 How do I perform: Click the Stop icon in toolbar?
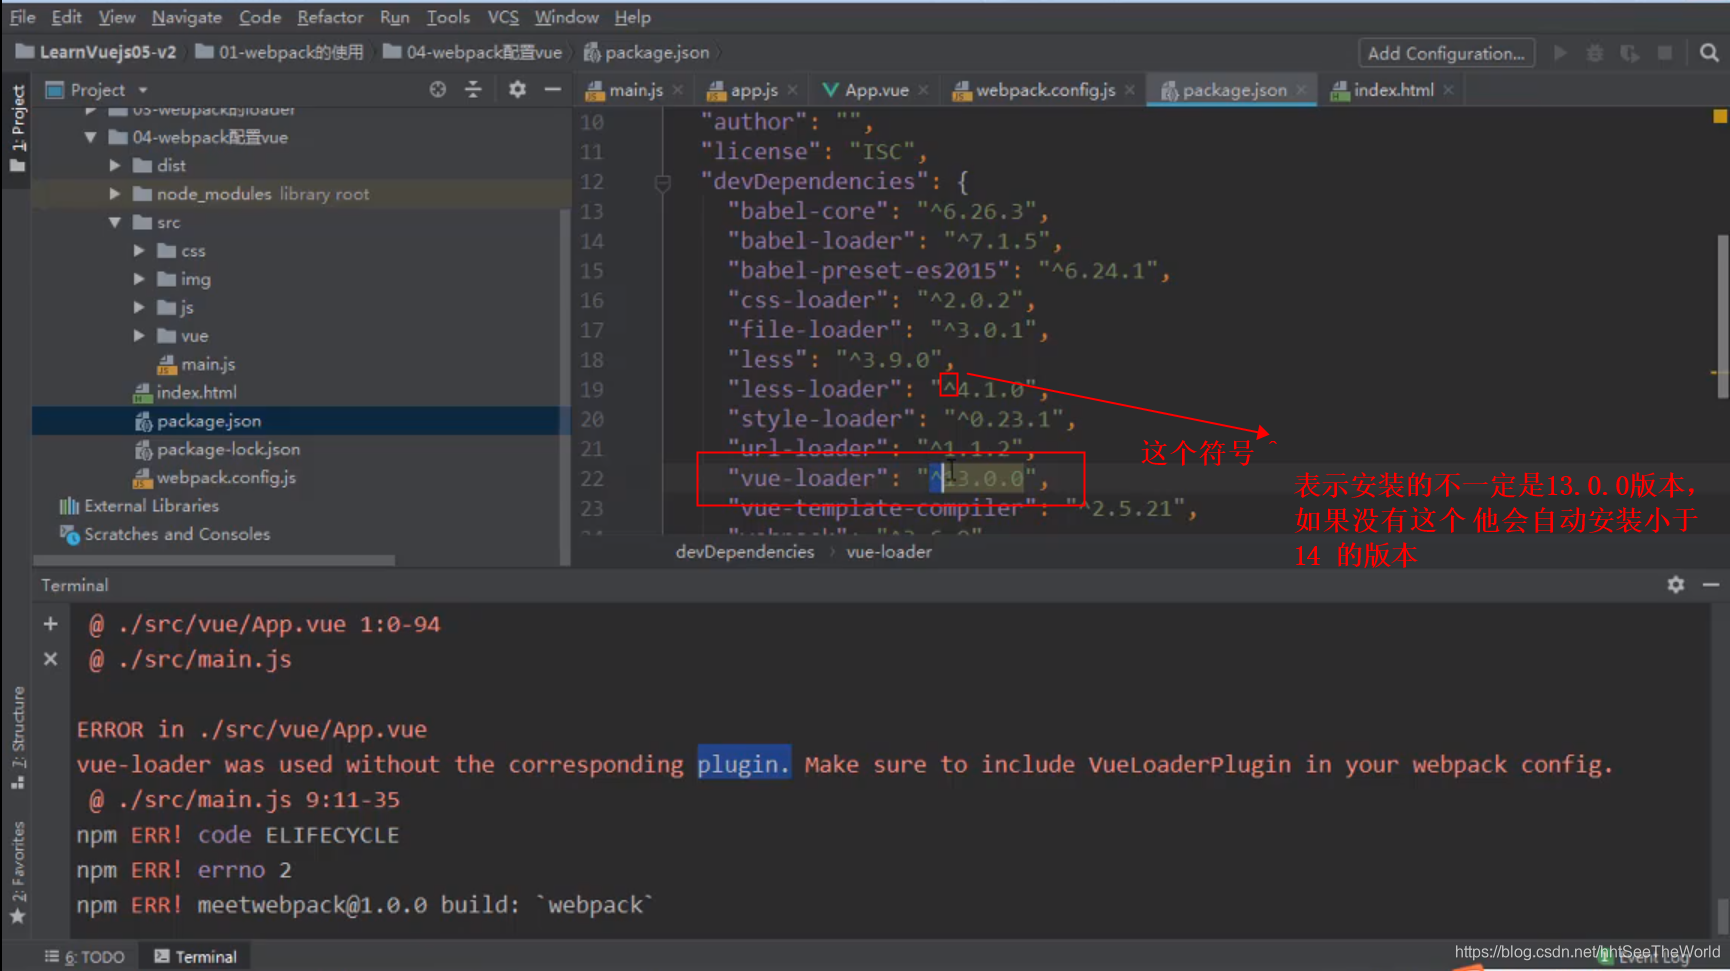point(1665,53)
